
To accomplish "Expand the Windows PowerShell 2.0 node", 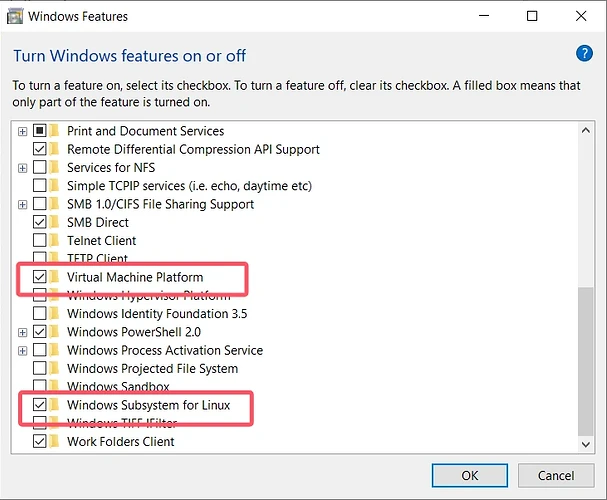I will (x=22, y=332).
